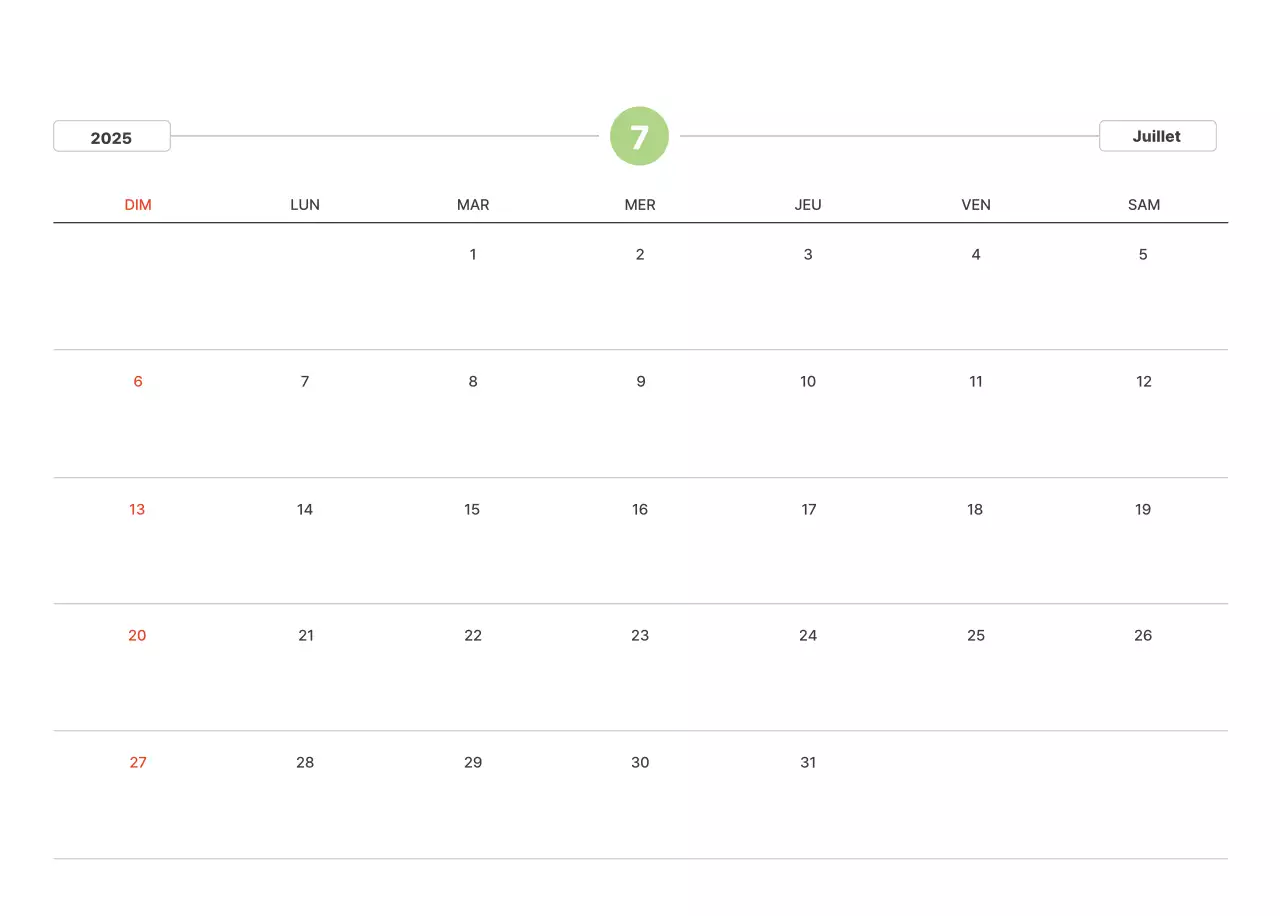Click the Juillet month label box

coord(1157,136)
